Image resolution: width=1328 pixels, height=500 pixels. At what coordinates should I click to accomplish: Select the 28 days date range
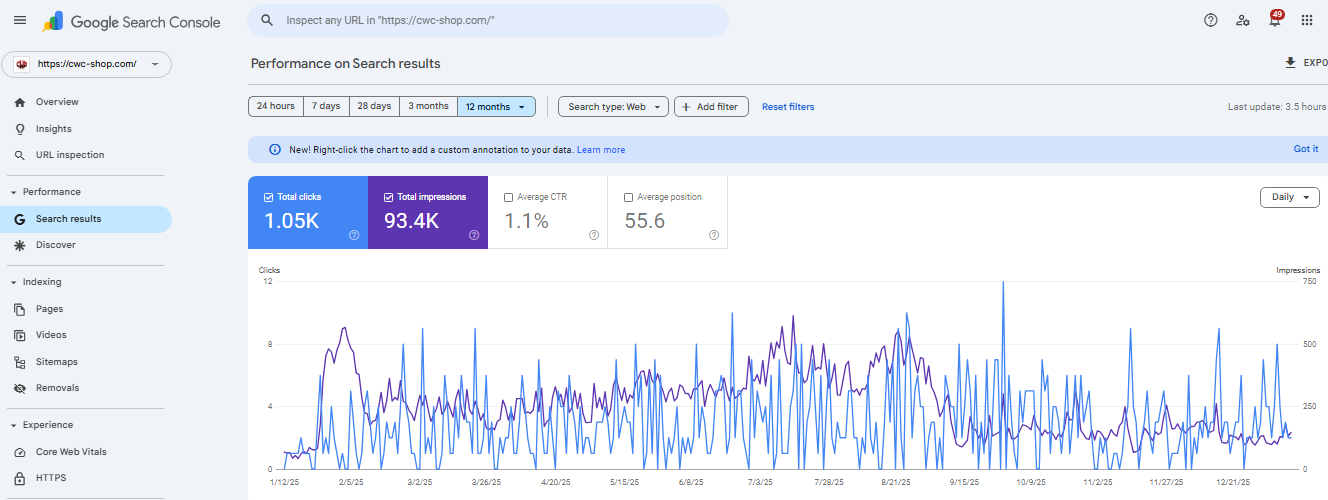(x=374, y=106)
